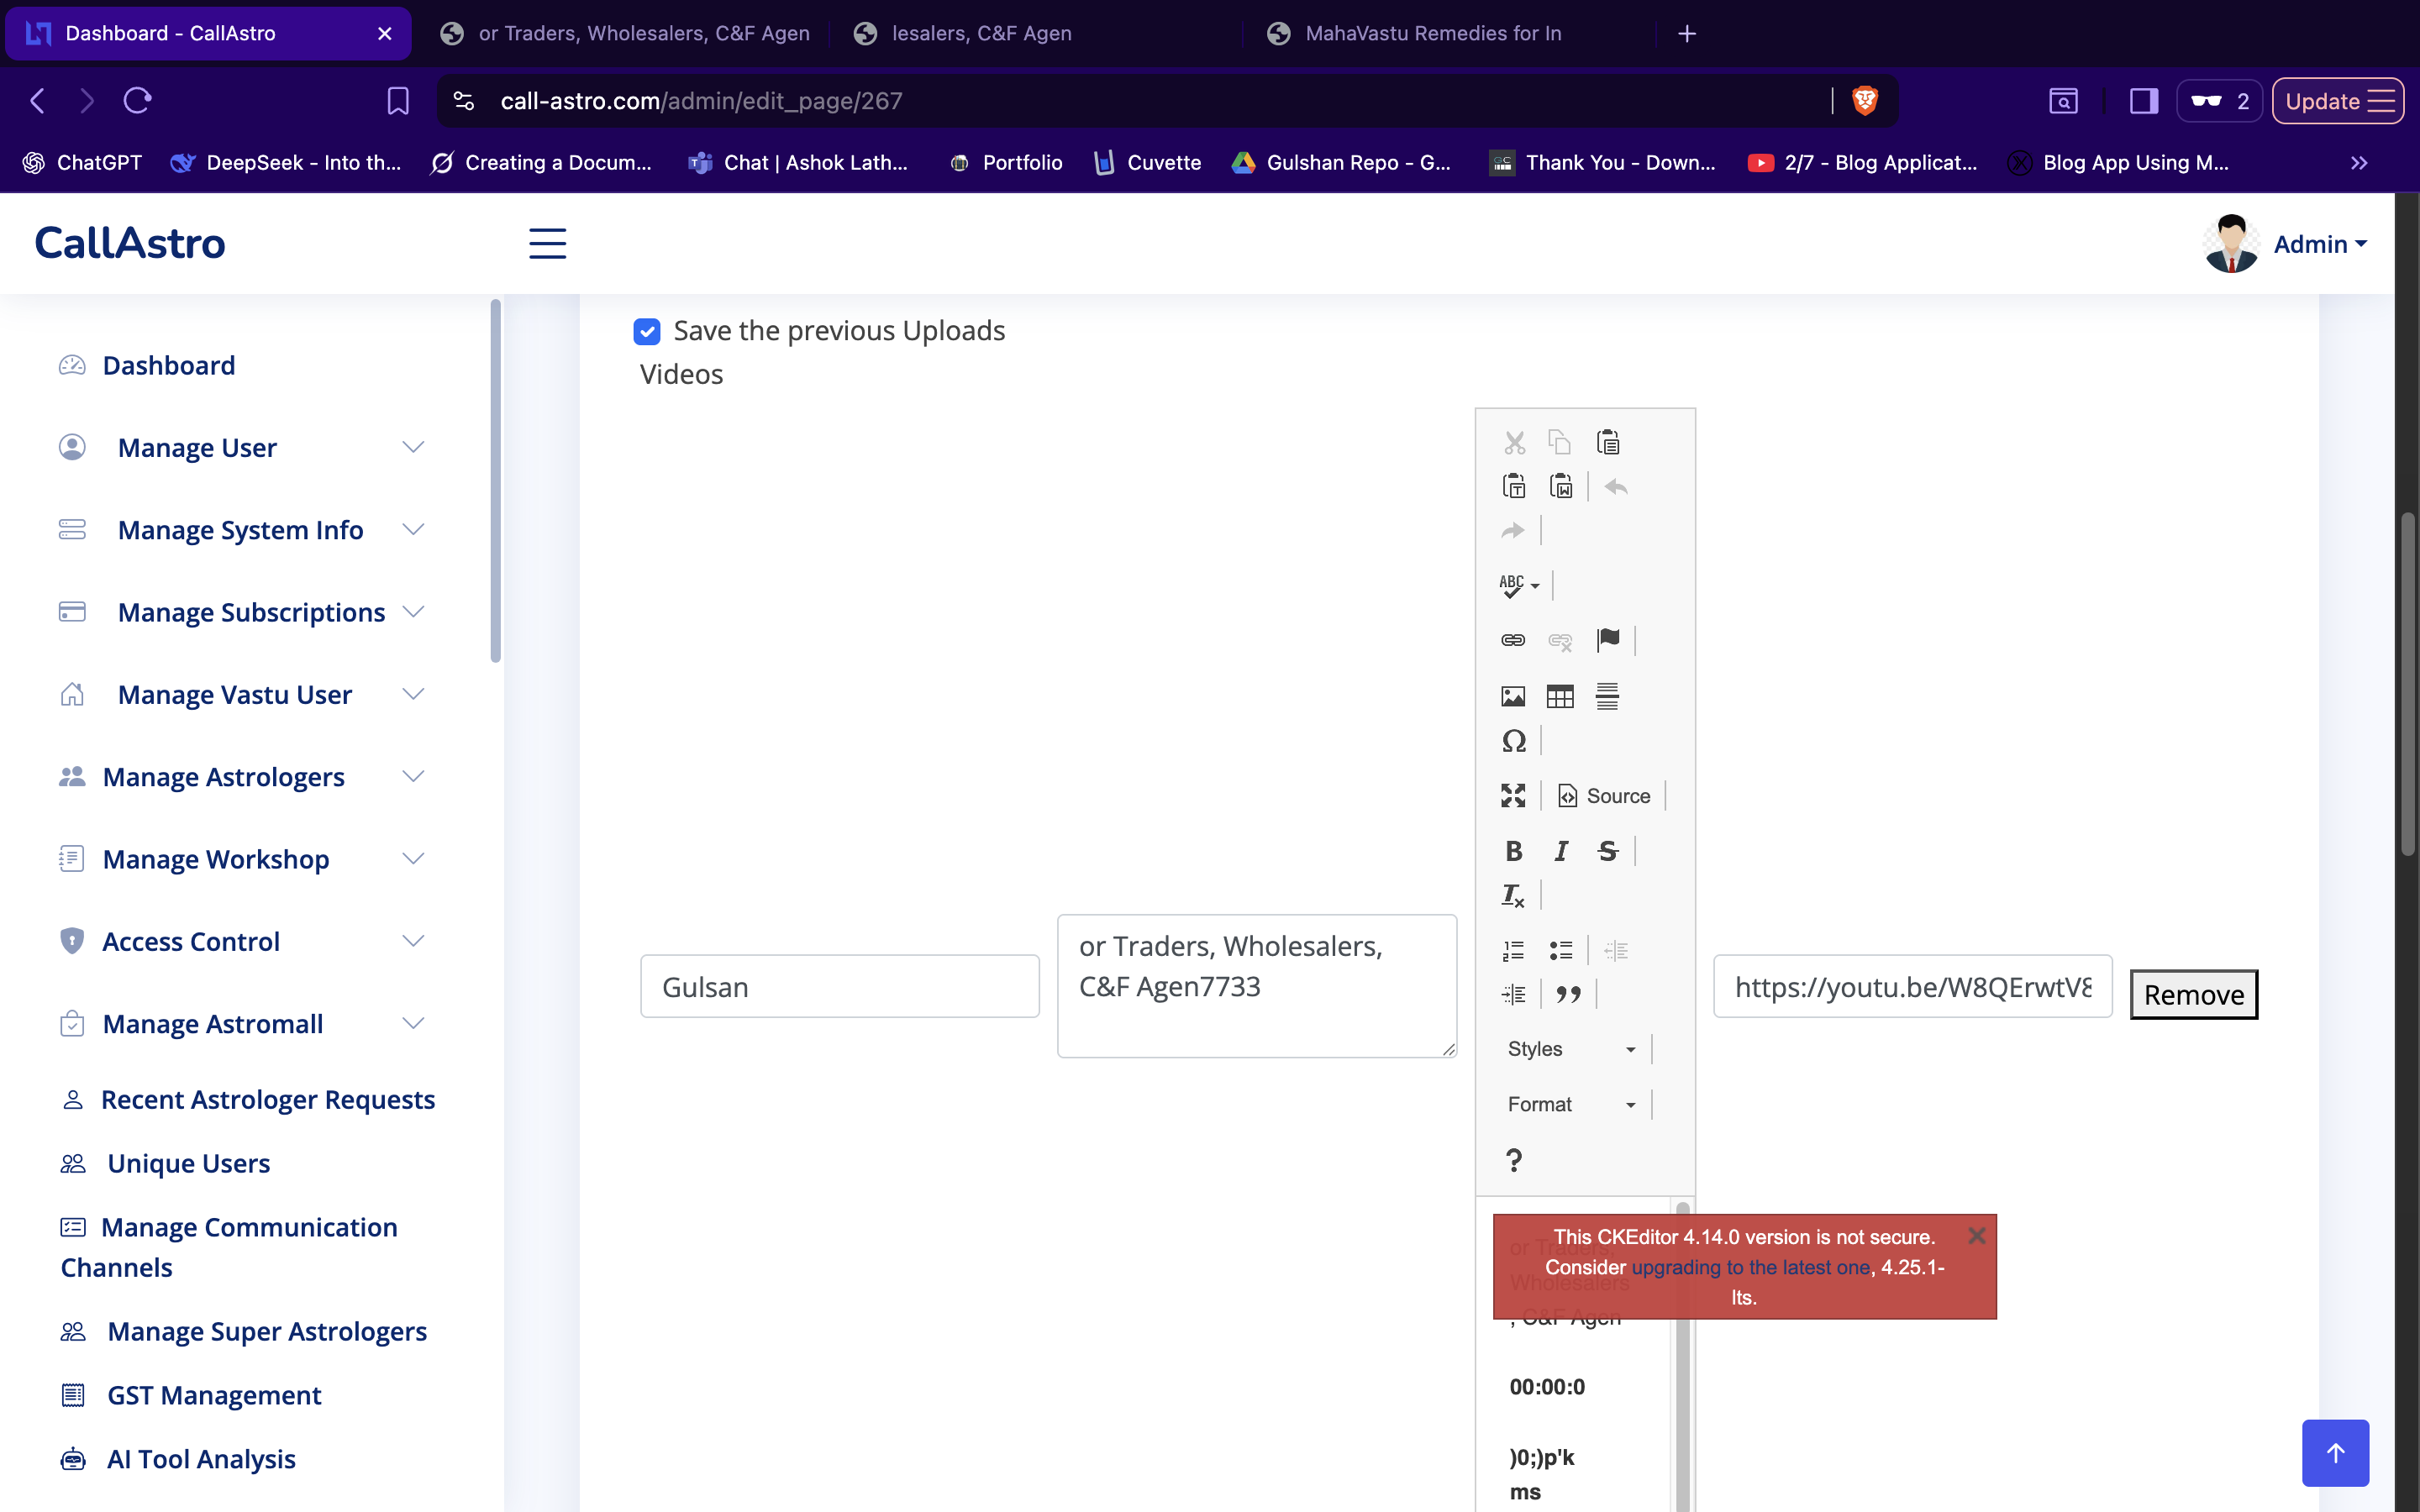Click the Increase Indent icon
Viewport: 2420px width, 1512px height.
click(x=1514, y=994)
